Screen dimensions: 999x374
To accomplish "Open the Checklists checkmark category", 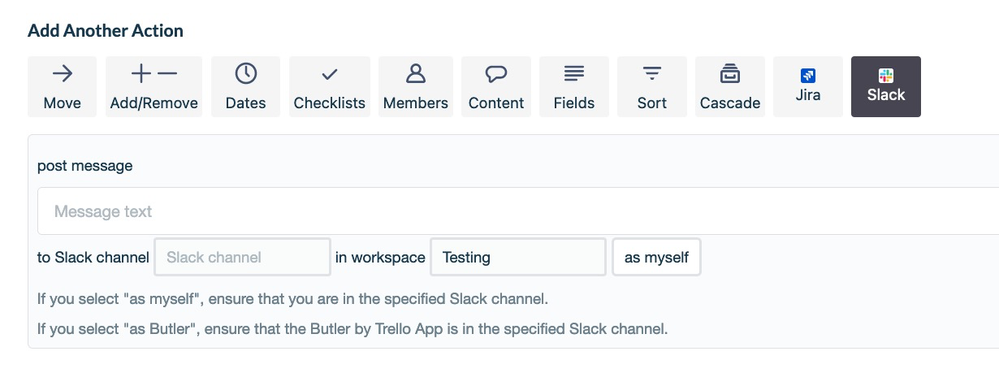I will point(329,87).
